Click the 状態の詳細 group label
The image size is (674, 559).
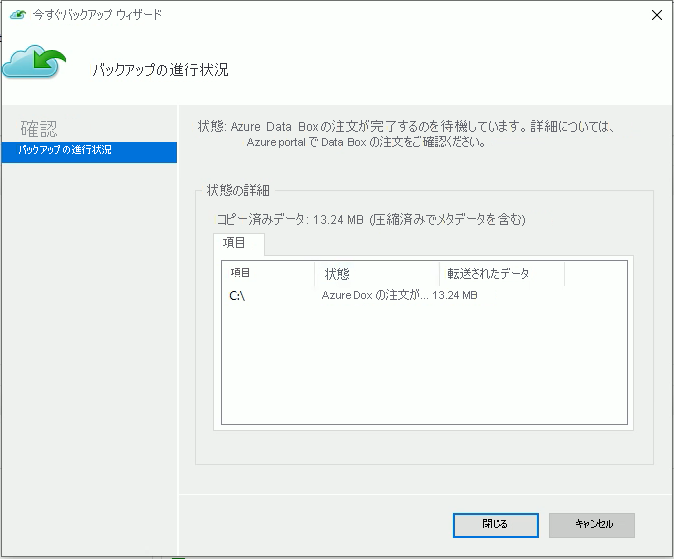(x=238, y=190)
